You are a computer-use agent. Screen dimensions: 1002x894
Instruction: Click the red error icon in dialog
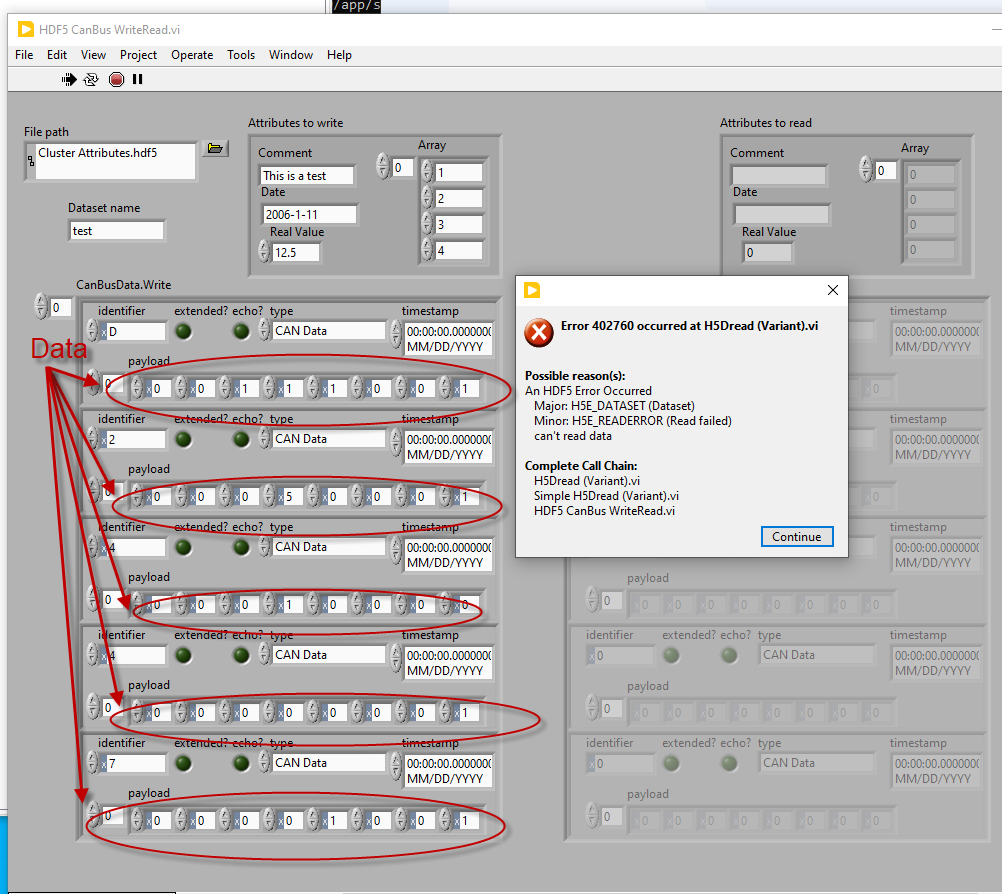click(x=539, y=332)
